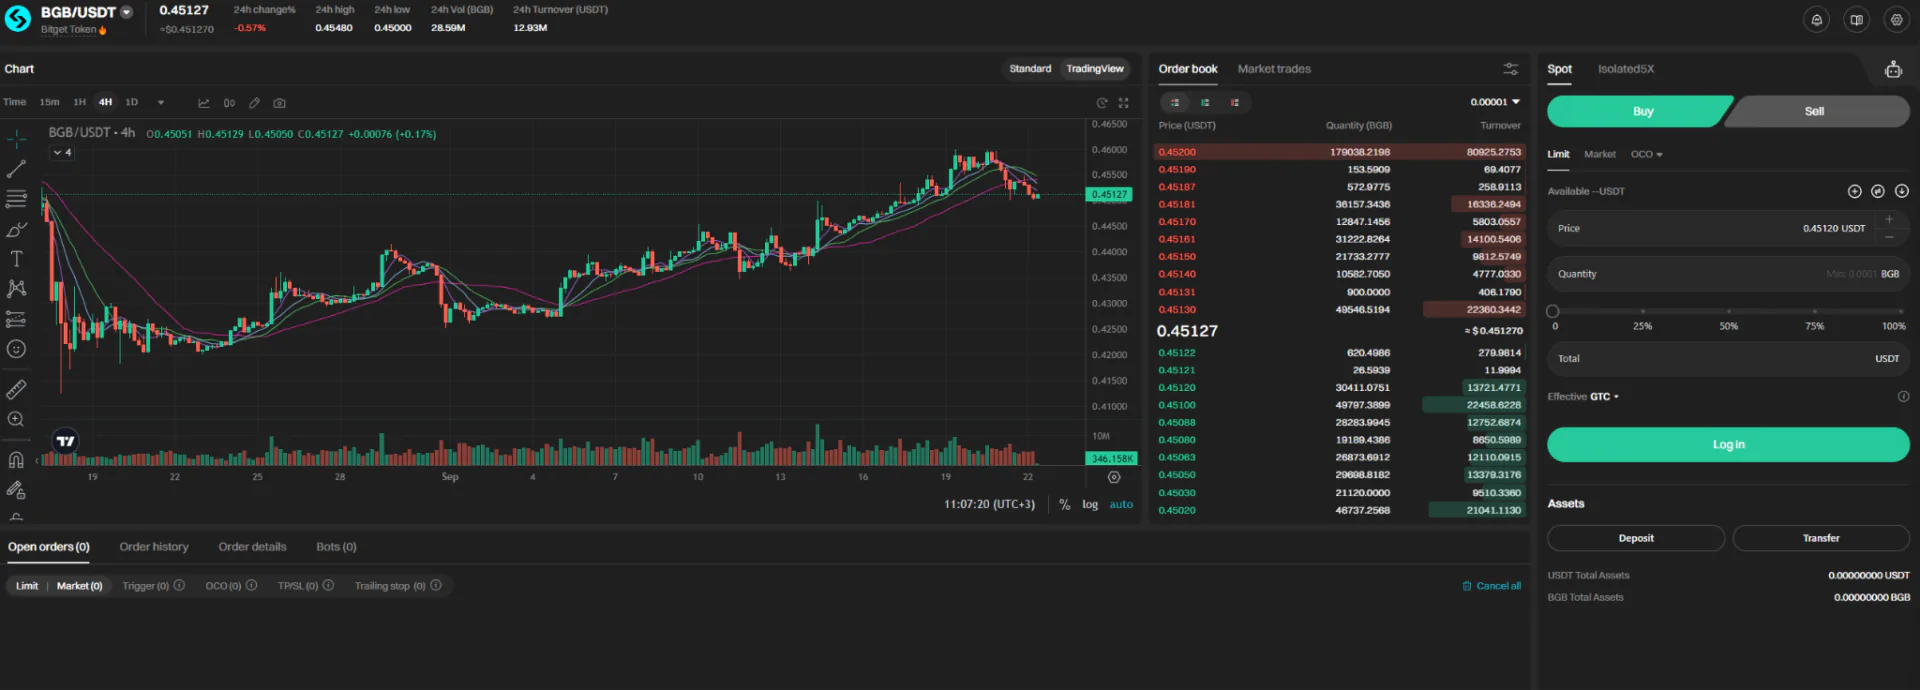1920x690 pixels.
Task: Open chart axis settings gear
Action: [1114, 477]
